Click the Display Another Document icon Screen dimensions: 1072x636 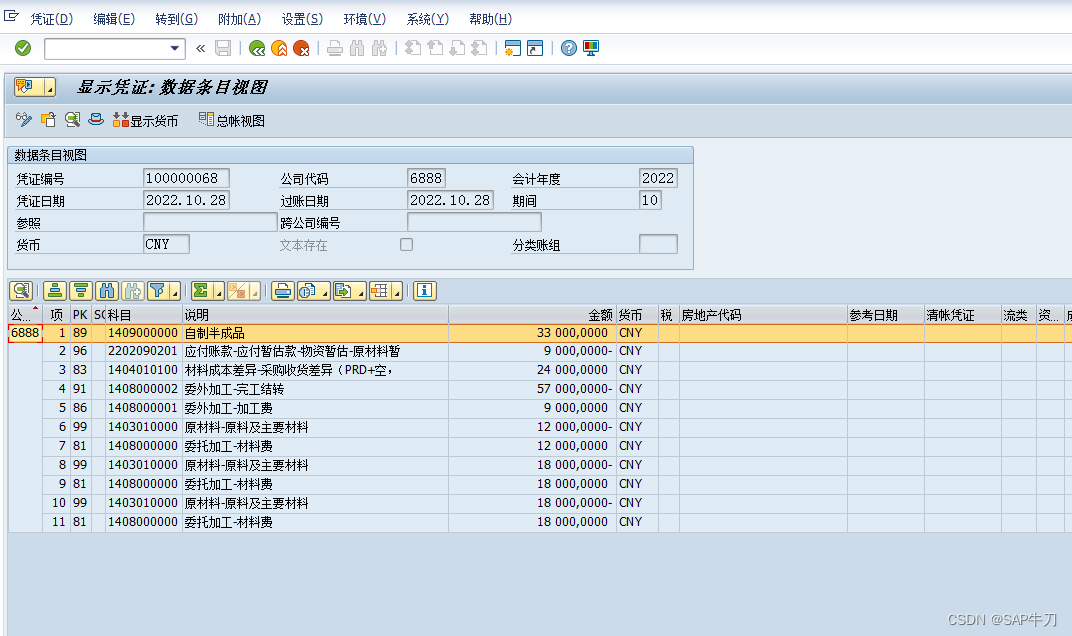click(x=48, y=120)
